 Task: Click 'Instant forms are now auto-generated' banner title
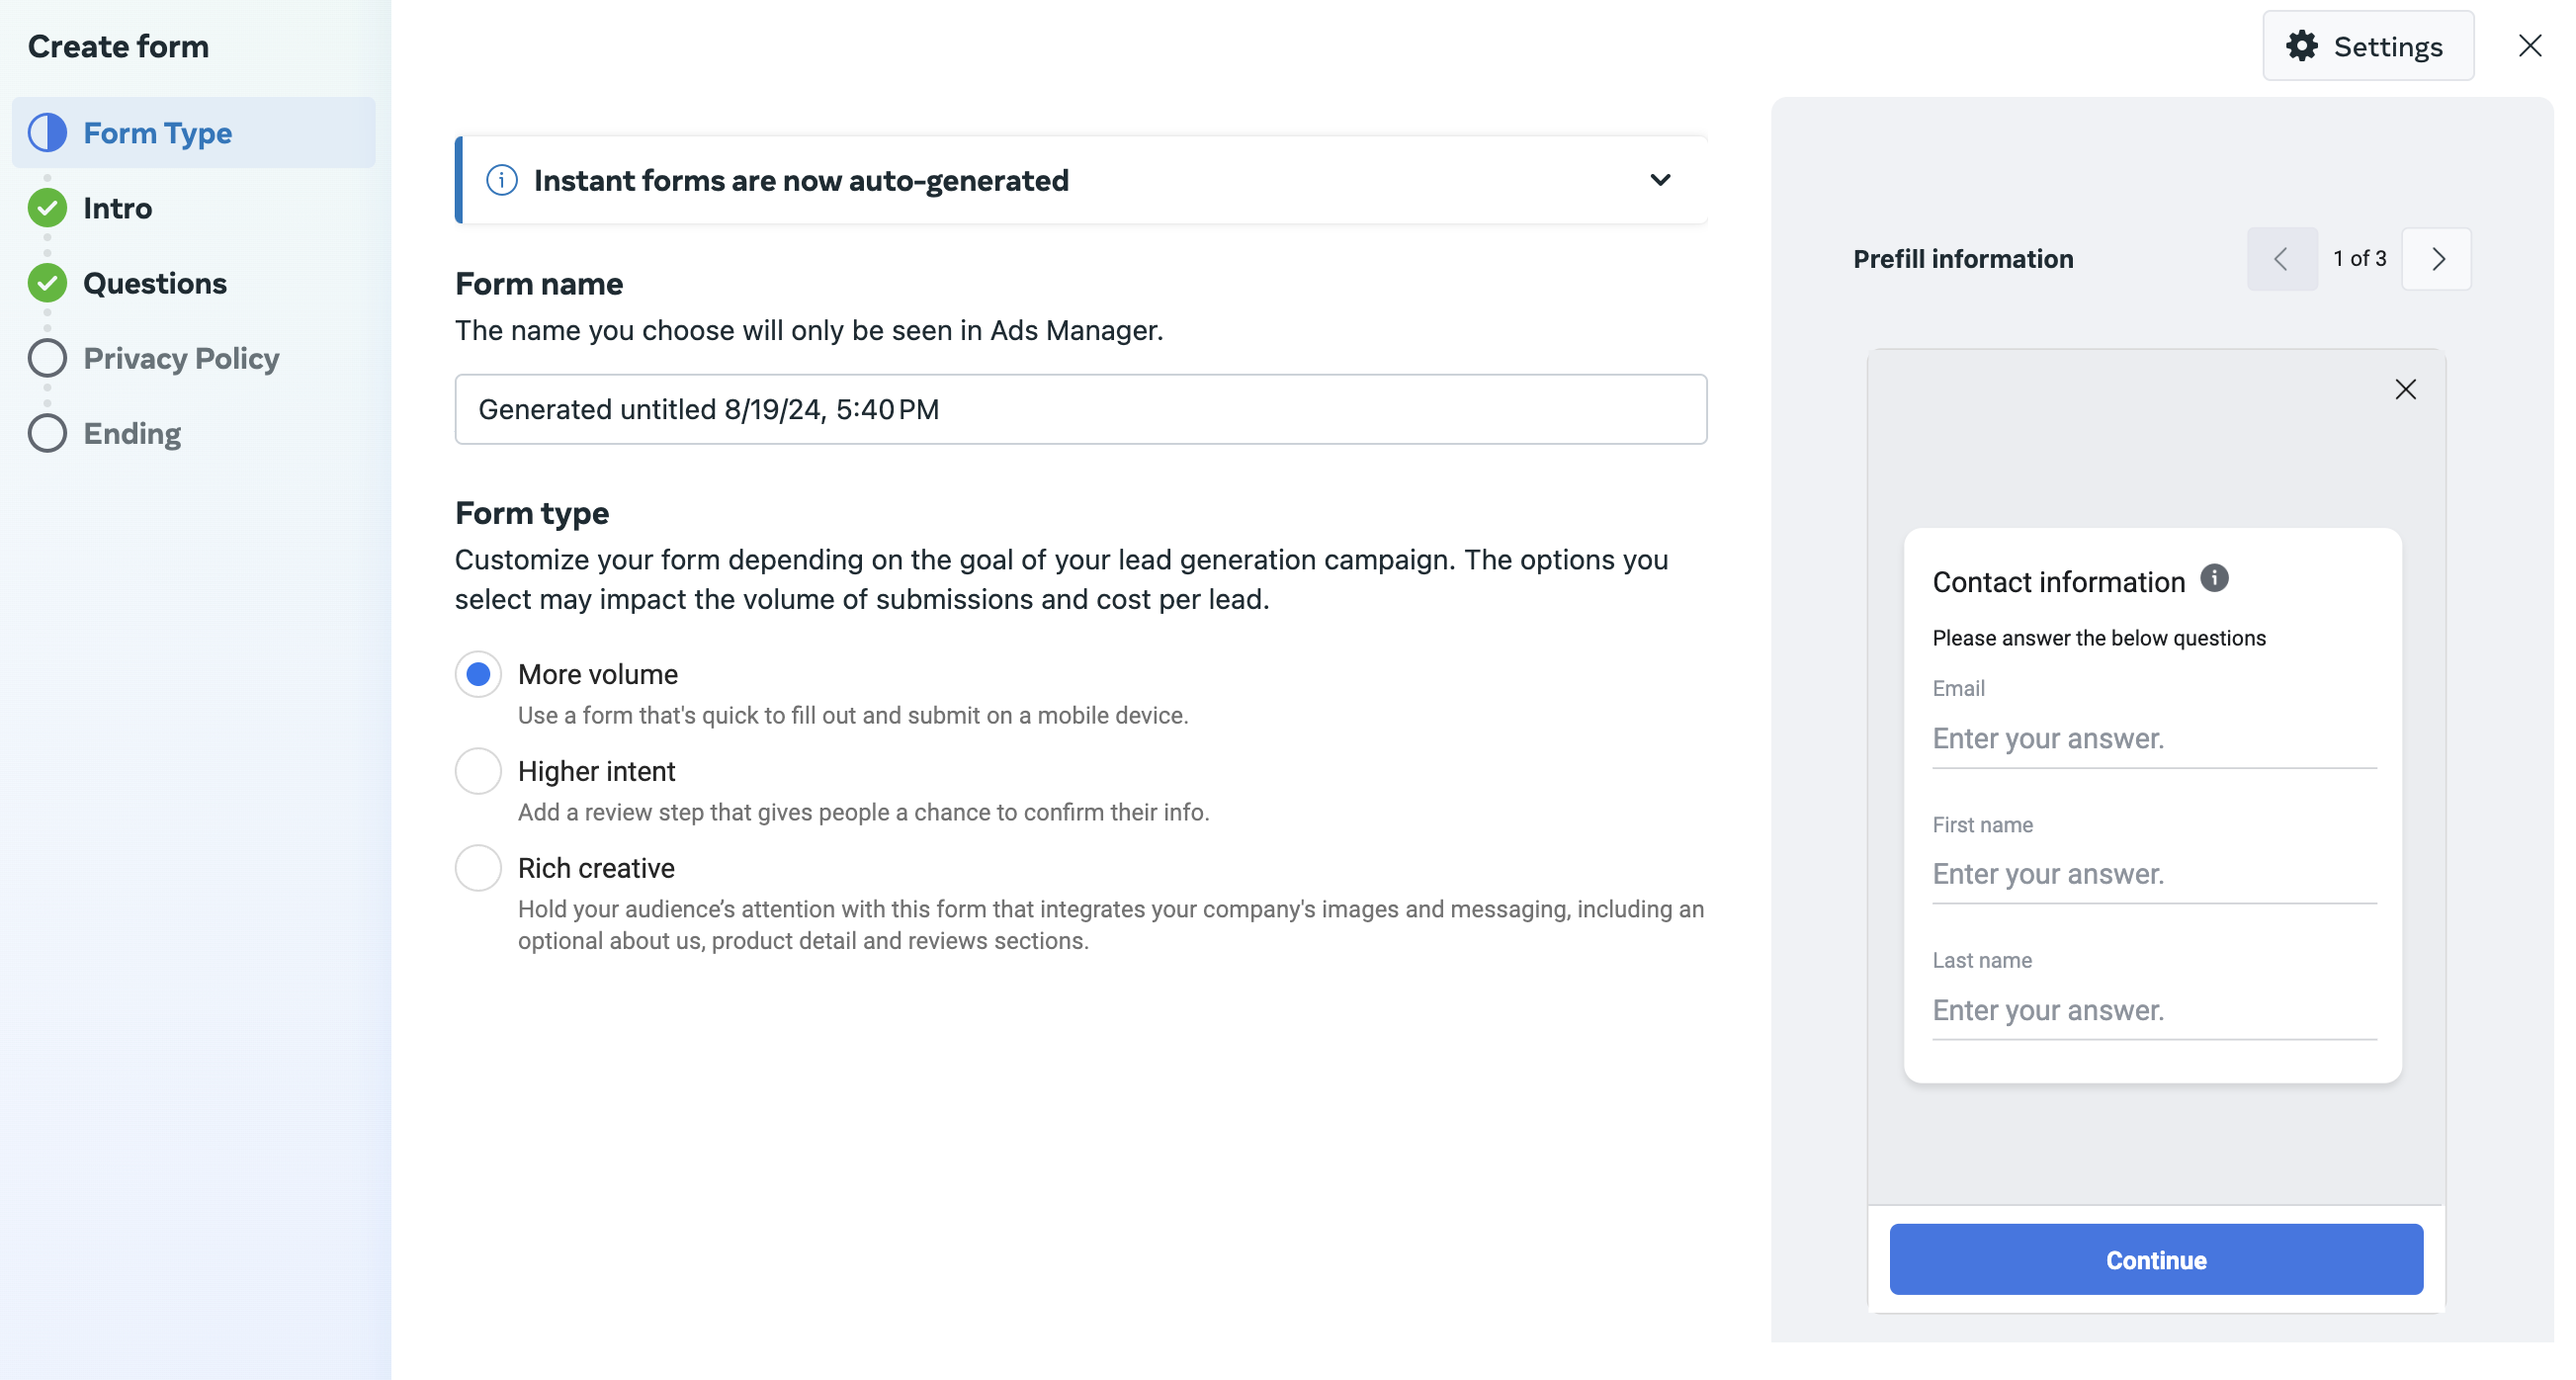(x=801, y=180)
